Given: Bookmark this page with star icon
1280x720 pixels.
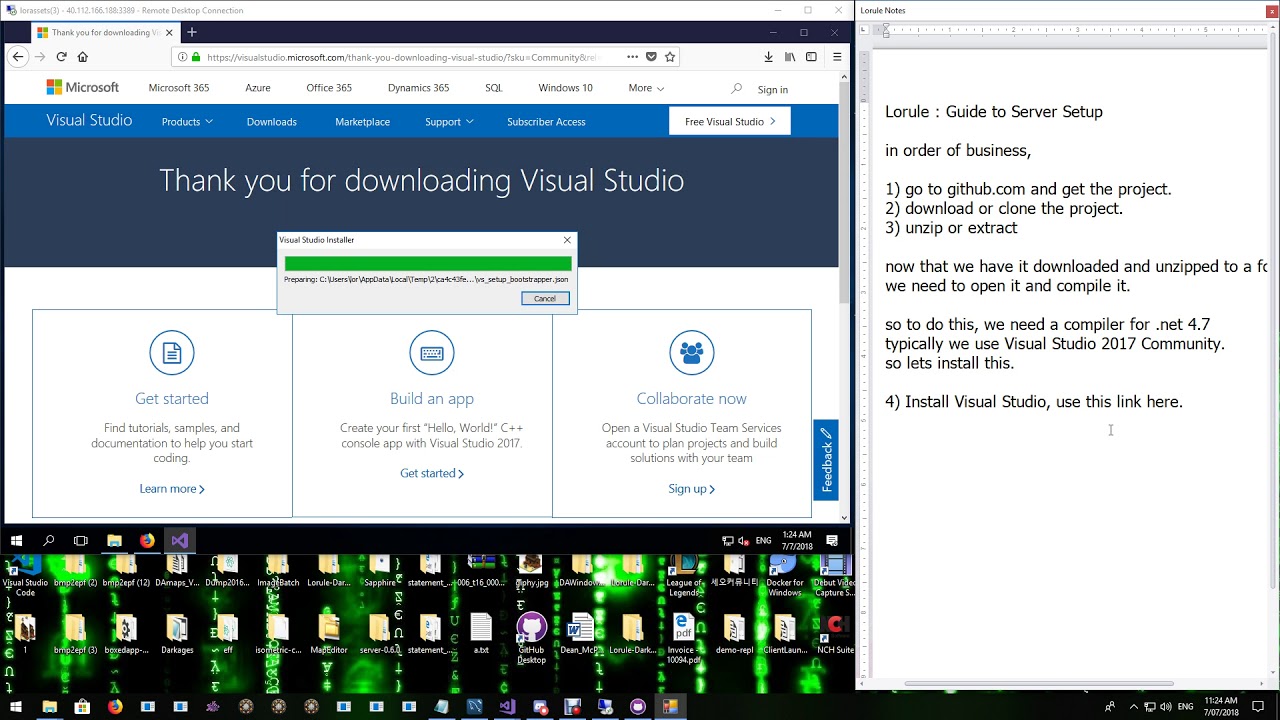Looking at the screenshot, I should click(x=670, y=57).
